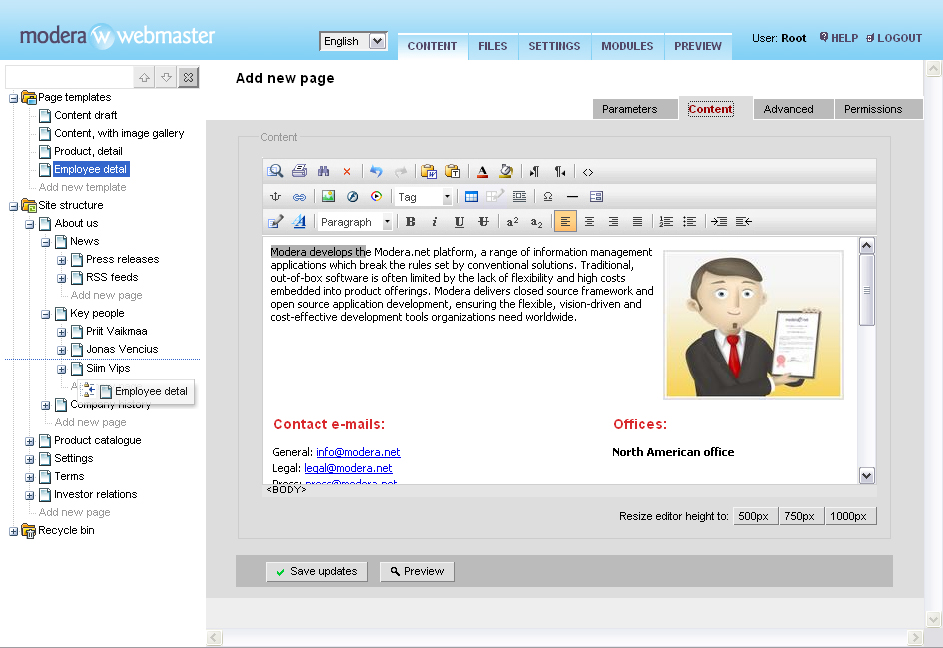943x648 pixels.
Task: Toggle align center
Action: 589,221
